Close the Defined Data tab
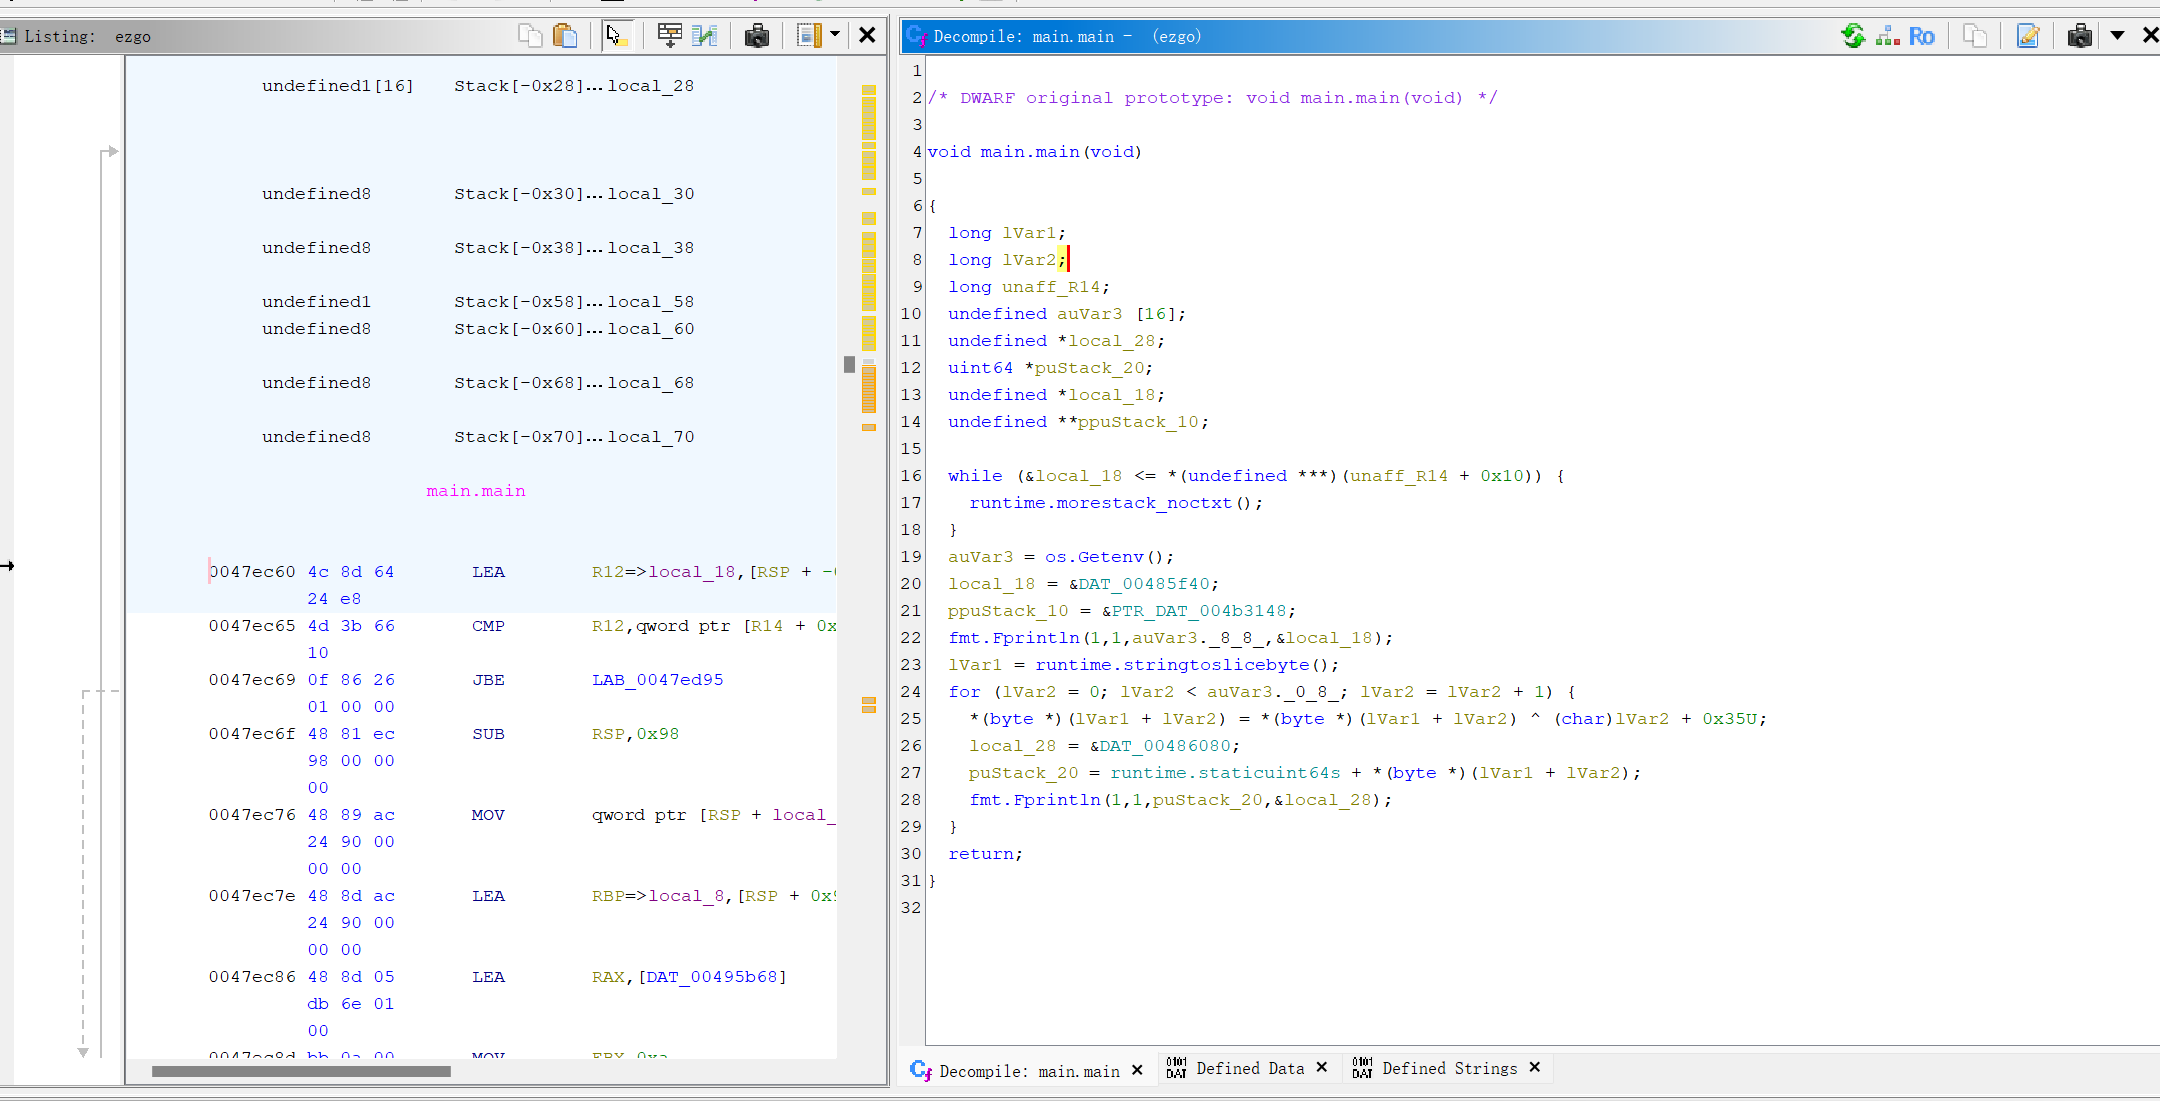Screen dimensions: 2160x1101 pyautogui.click(x=1322, y=1067)
